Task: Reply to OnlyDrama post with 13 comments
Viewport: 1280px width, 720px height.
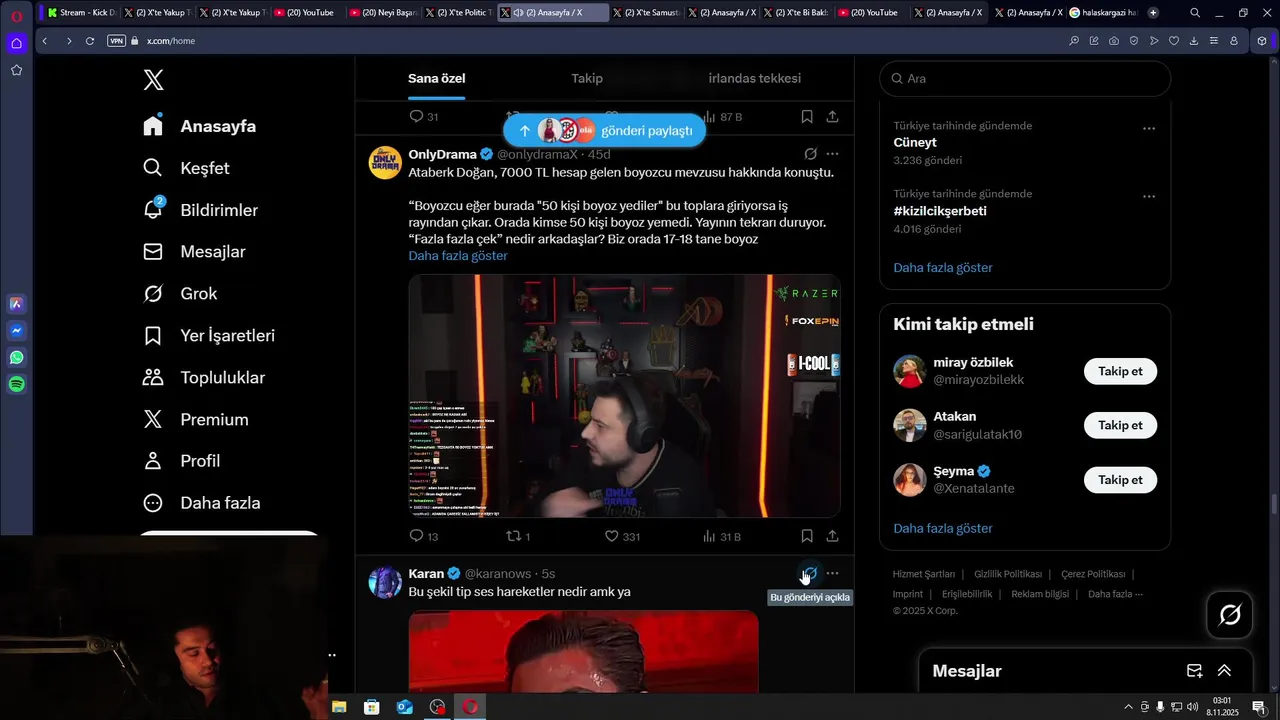Action: pos(424,536)
